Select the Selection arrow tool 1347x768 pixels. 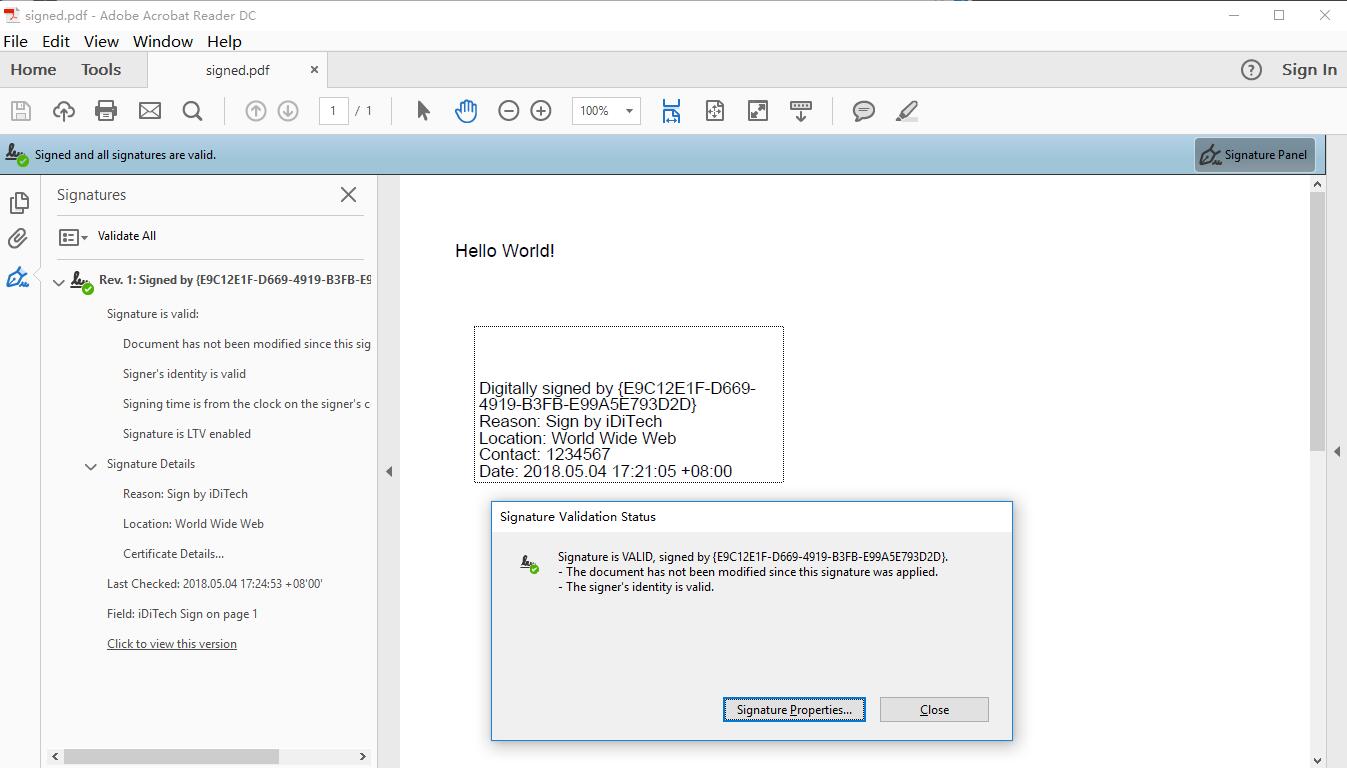click(422, 111)
